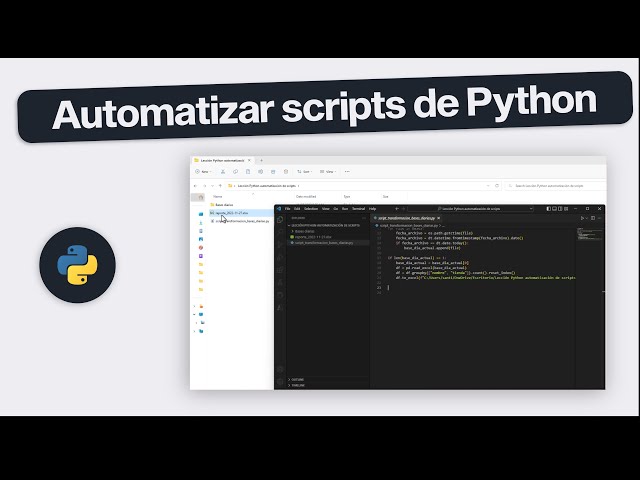Image resolution: width=640 pixels, height=480 pixels.
Task: Open the Manage gear in VS Code activity bar
Action: (280, 382)
